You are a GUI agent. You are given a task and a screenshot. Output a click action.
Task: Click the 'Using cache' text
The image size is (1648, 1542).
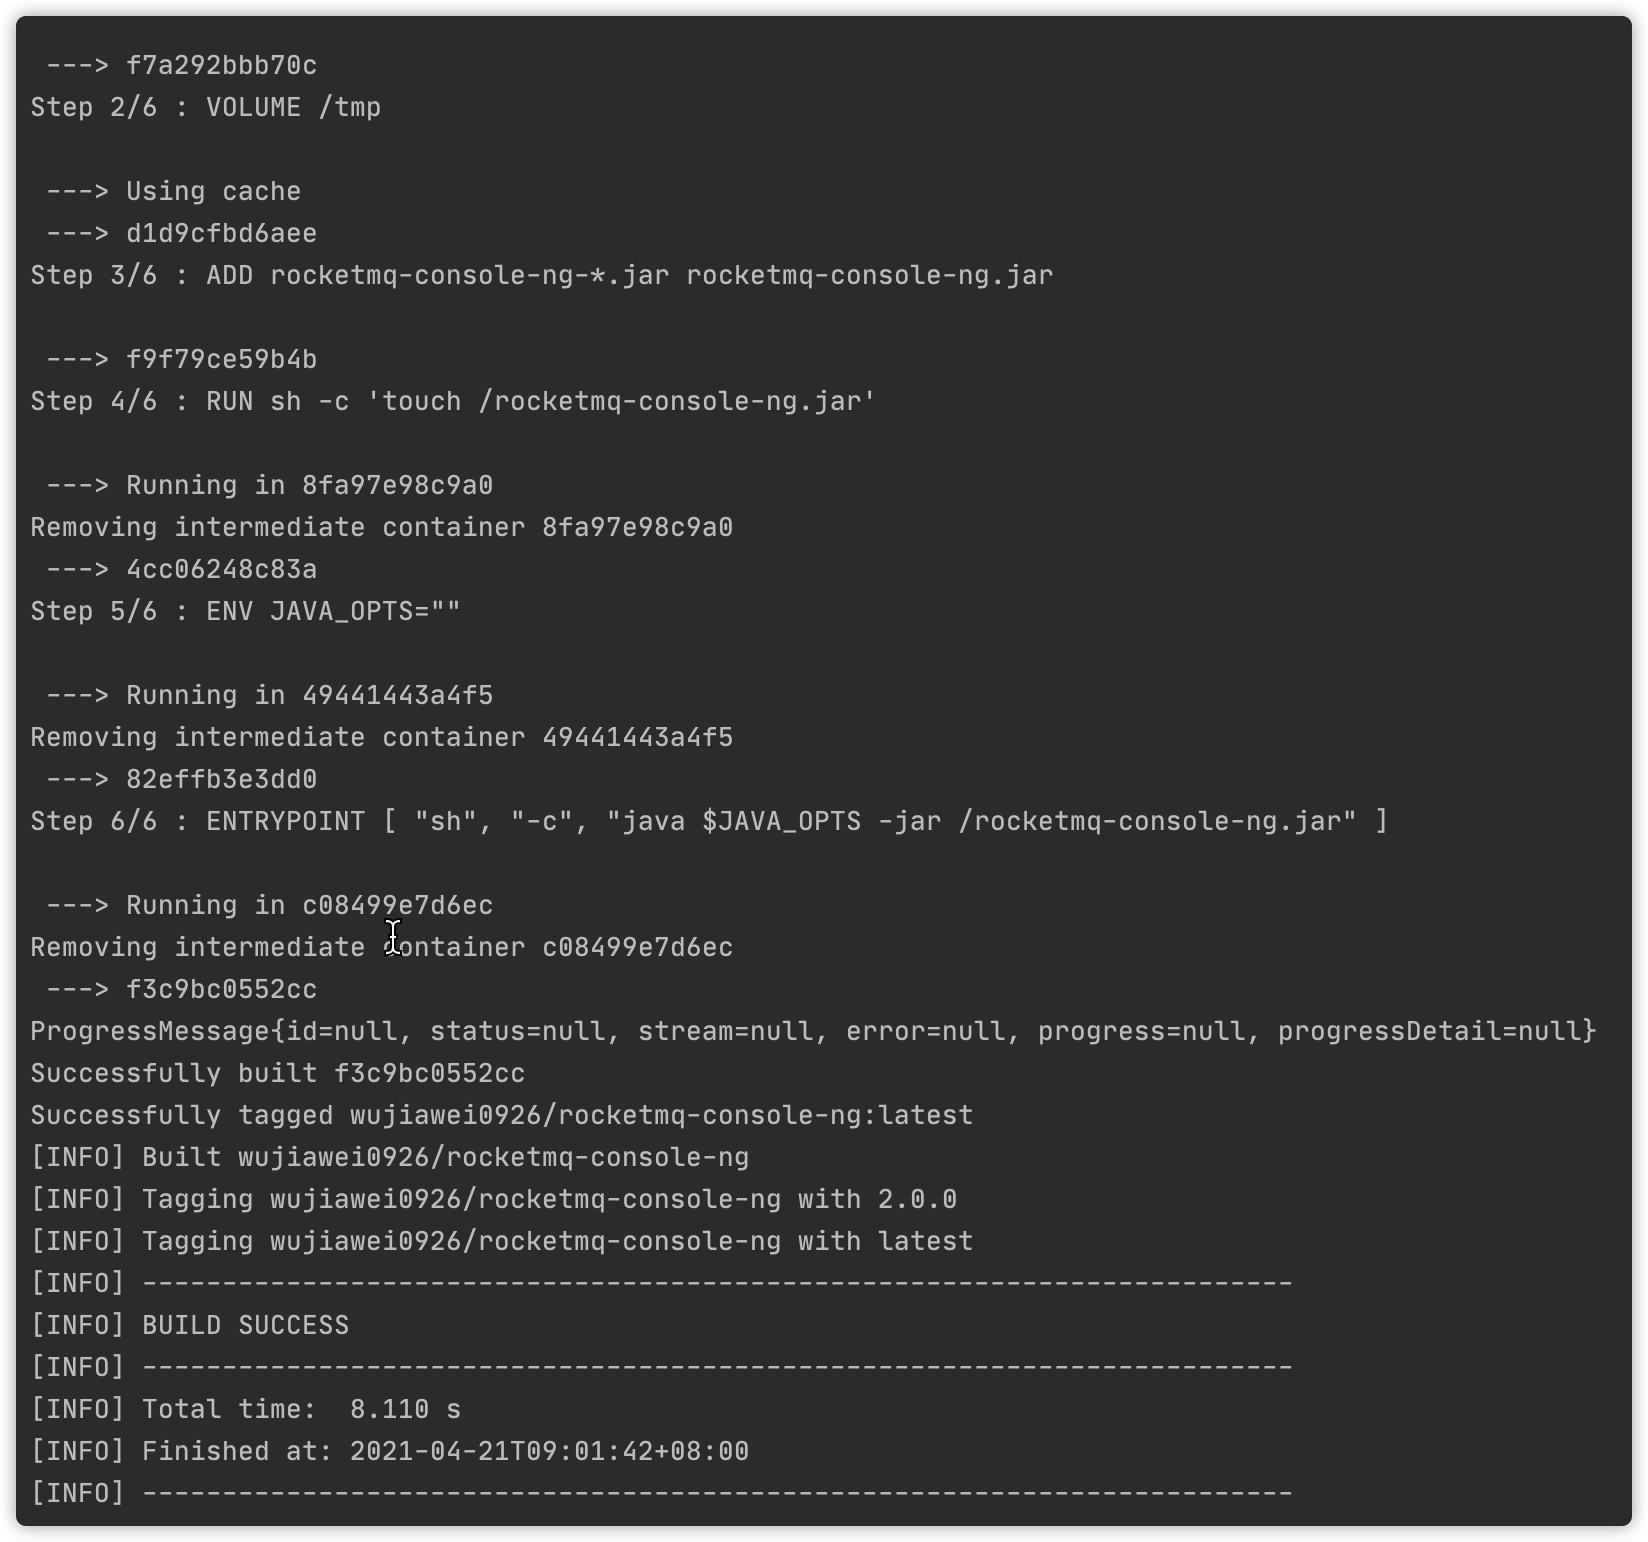click(213, 191)
